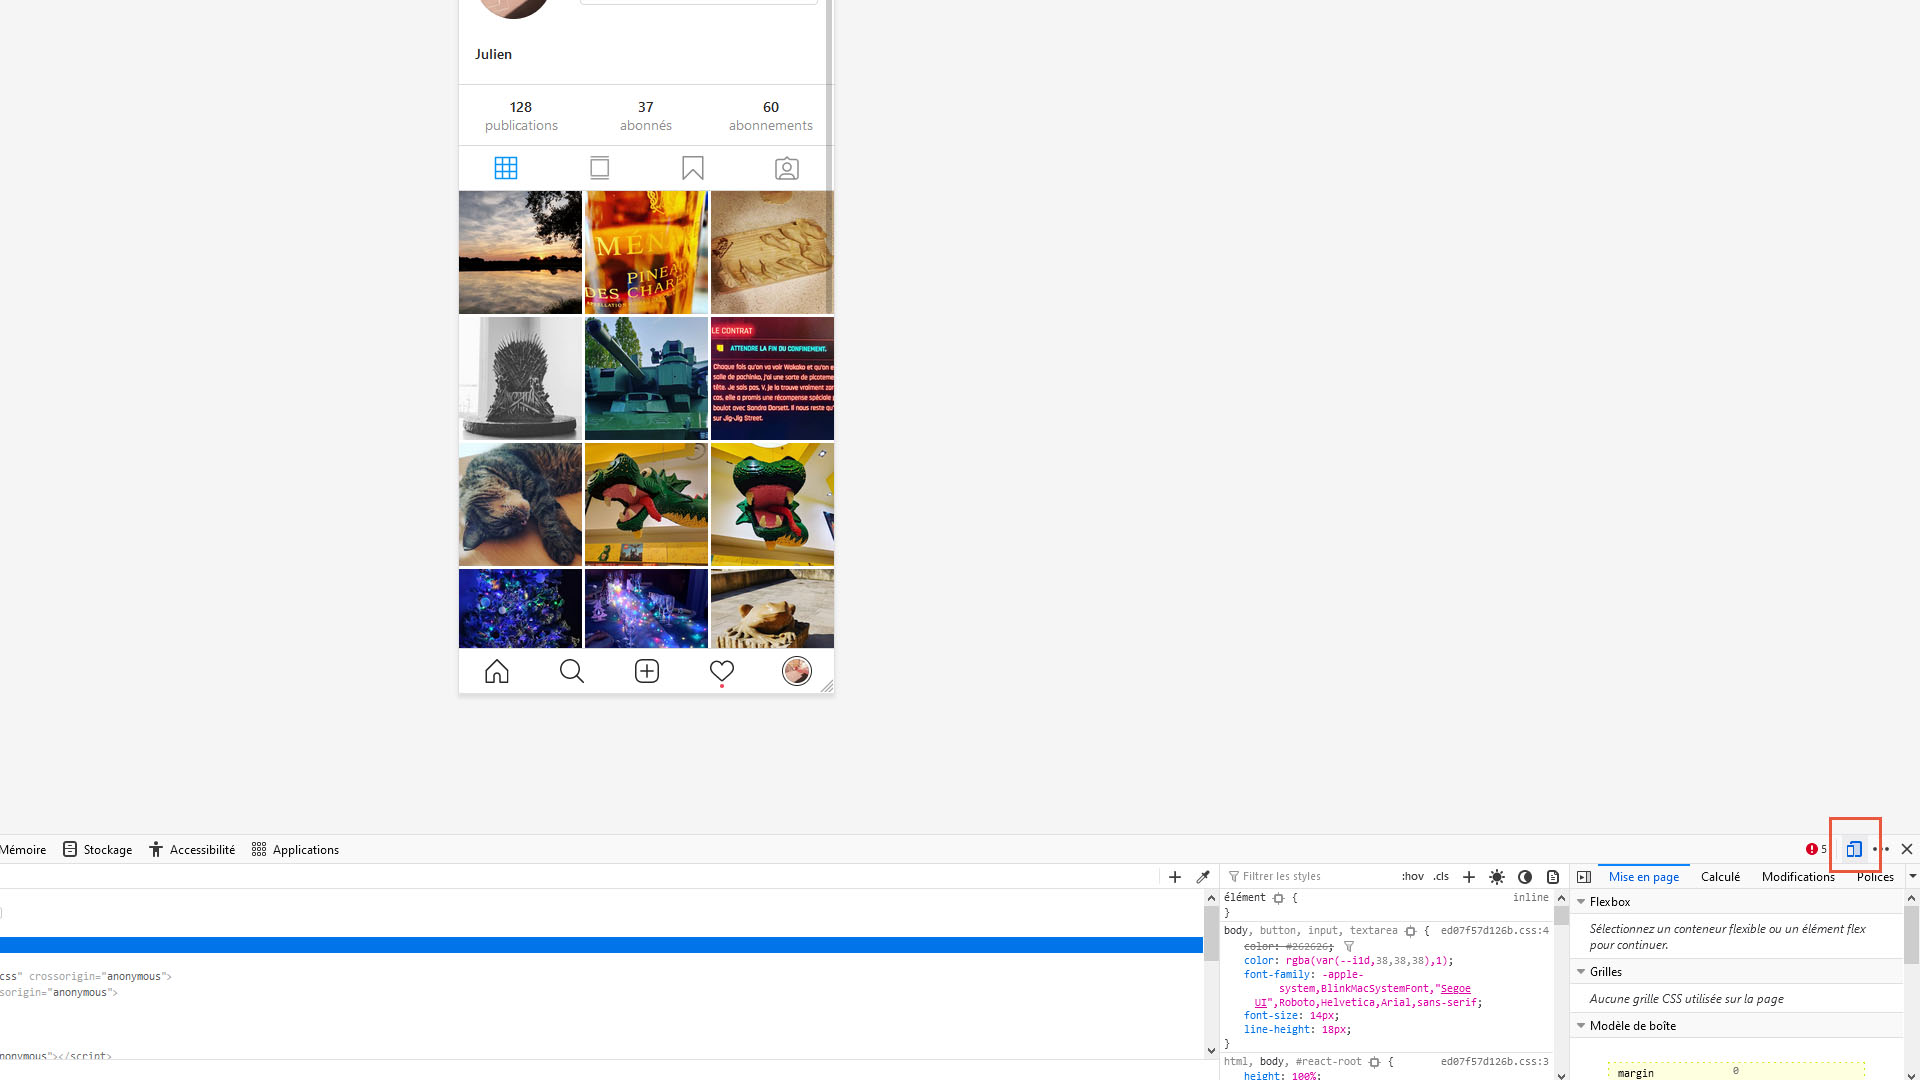Toggle light color scheme simulation
Image resolution: width=1920 pixels, height=1080 pixels.
click(1497, 877)
